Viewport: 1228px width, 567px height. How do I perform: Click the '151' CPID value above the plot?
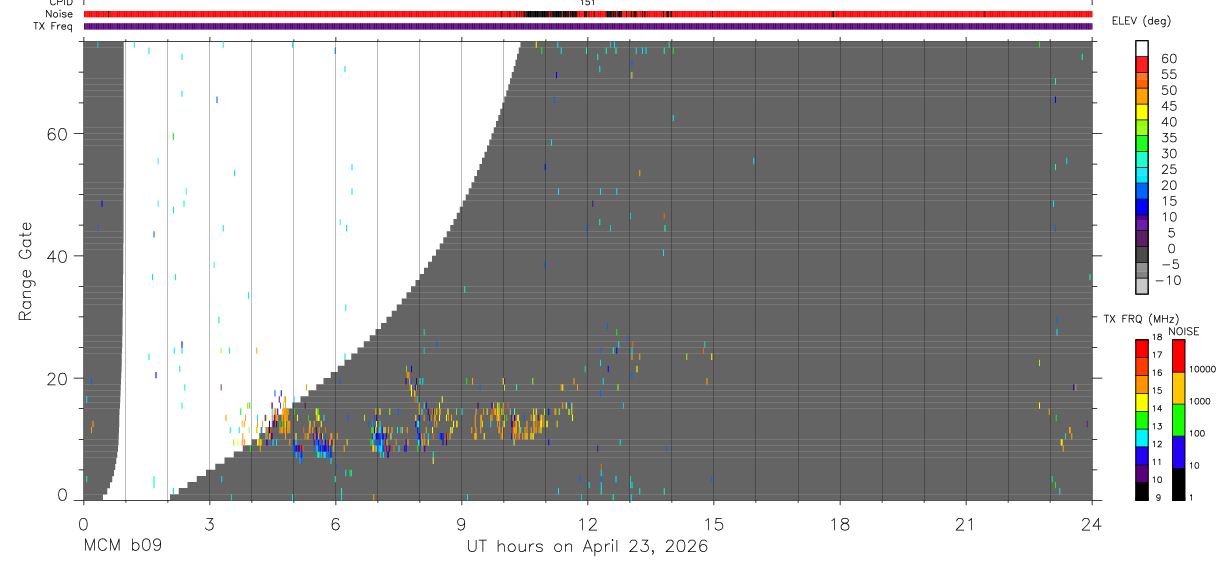click(x=587, y=4)
